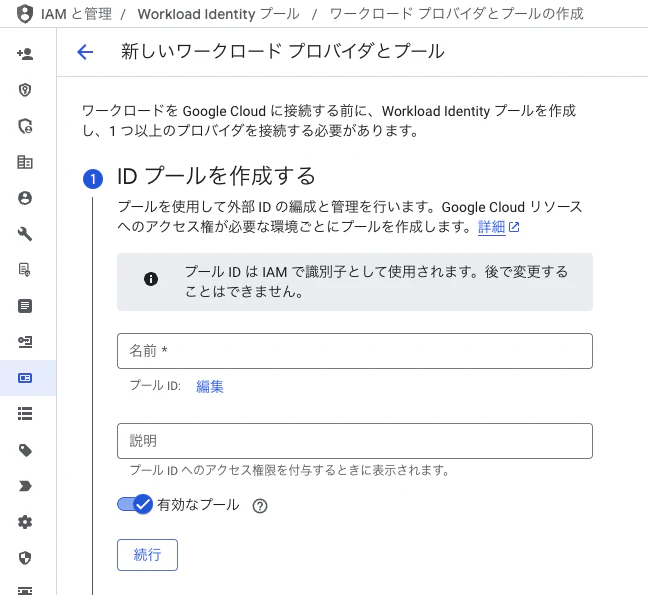Open the Tags icon in the sidebar

coord(26,450)
